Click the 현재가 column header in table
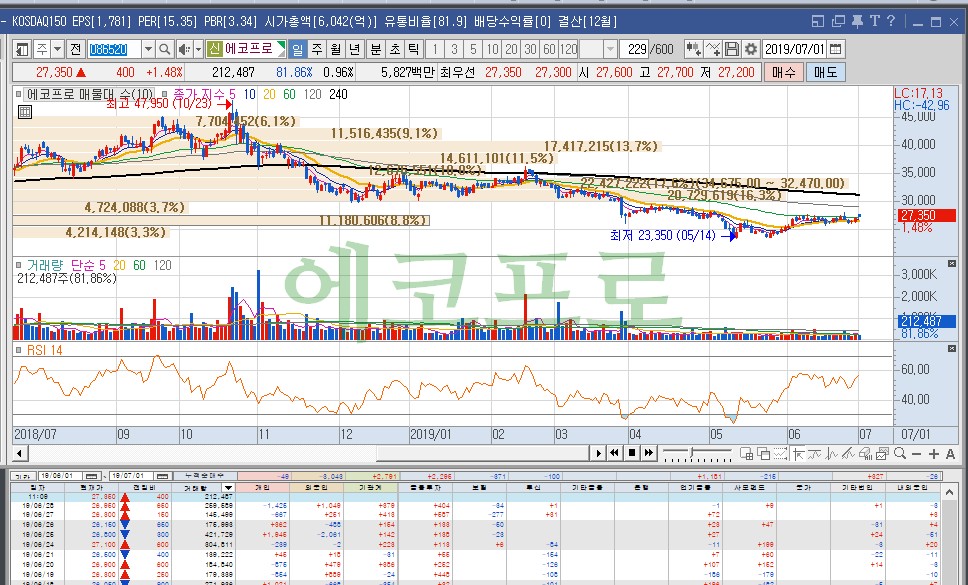Screen dimensions: 968x585 [x=92, y=488]
